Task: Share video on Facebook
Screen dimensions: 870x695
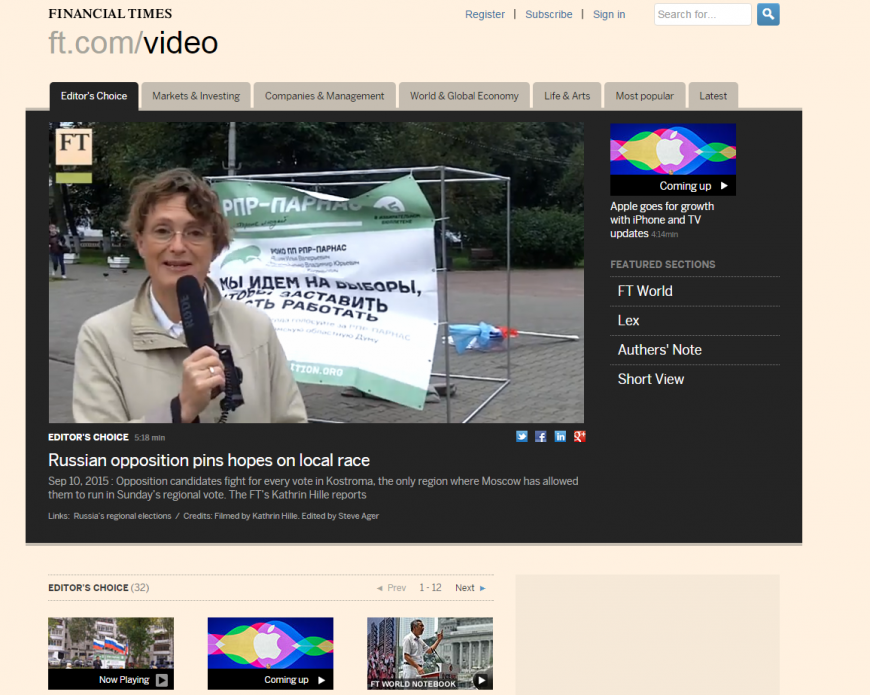Action: [x=540, y=437]
